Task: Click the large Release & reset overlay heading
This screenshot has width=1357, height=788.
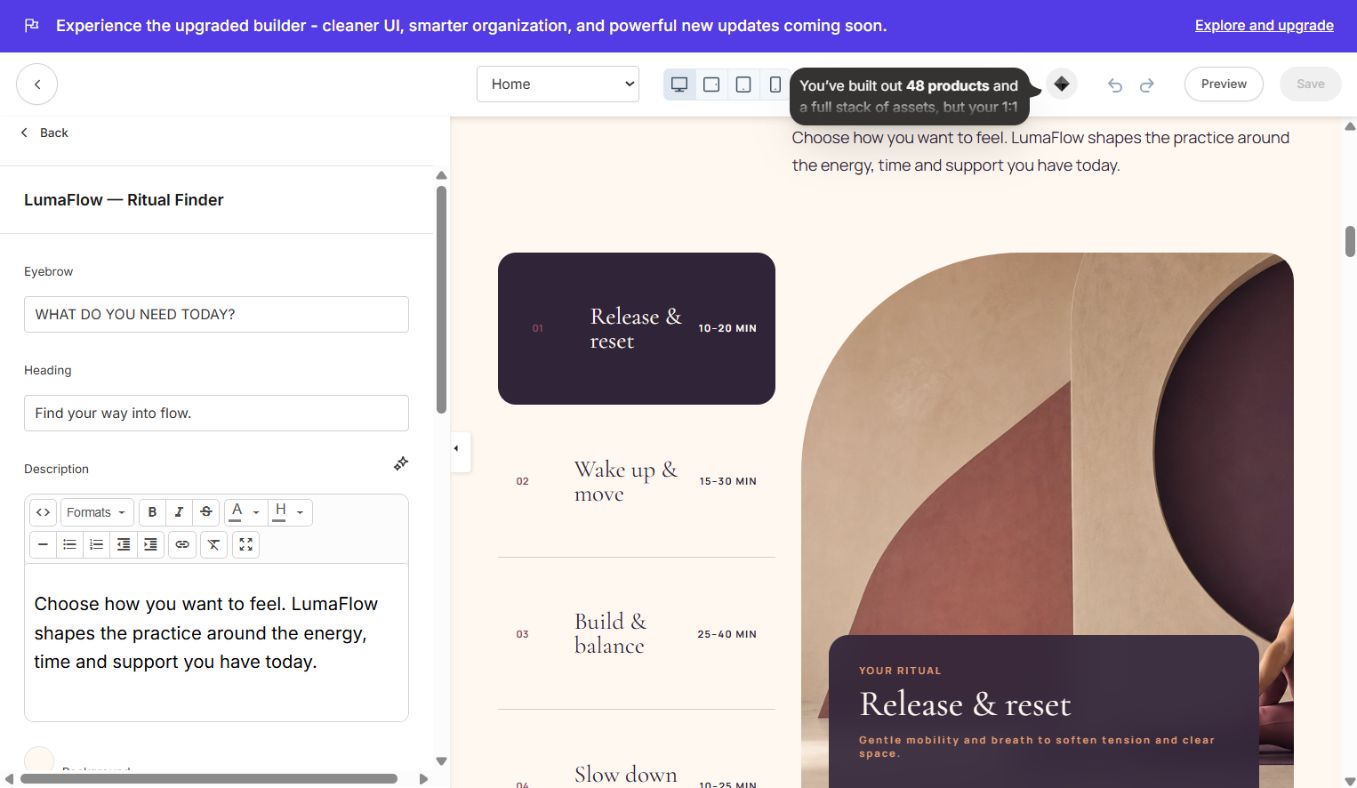Action: [965, 705]
